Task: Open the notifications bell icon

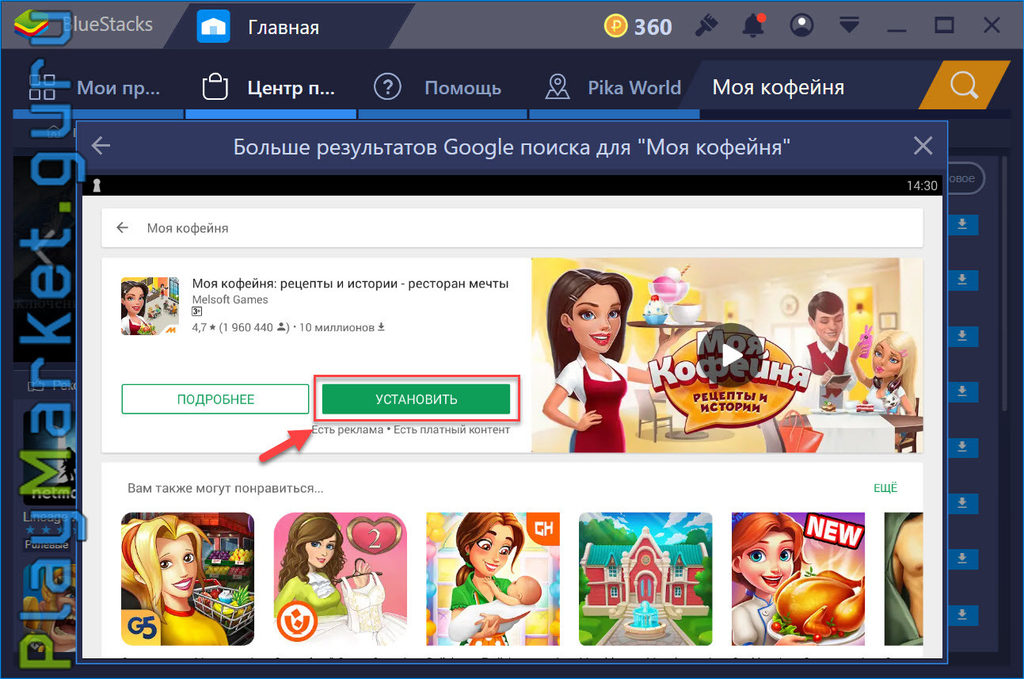Action: (x=753, y=25)
